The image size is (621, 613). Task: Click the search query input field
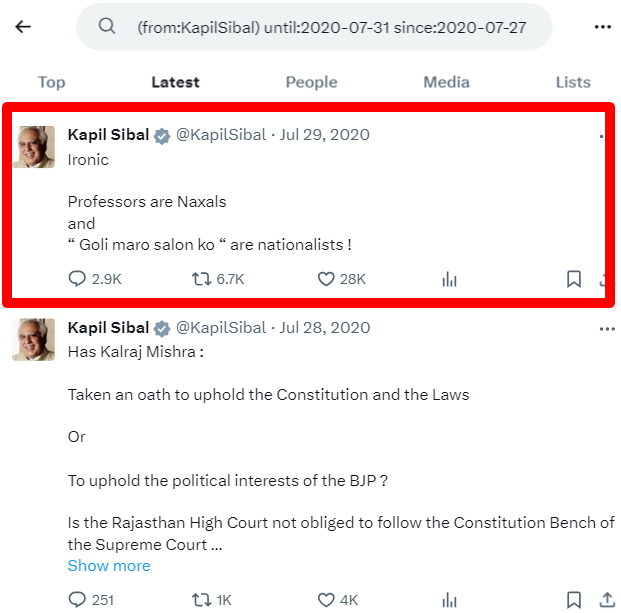click(331, 27)
